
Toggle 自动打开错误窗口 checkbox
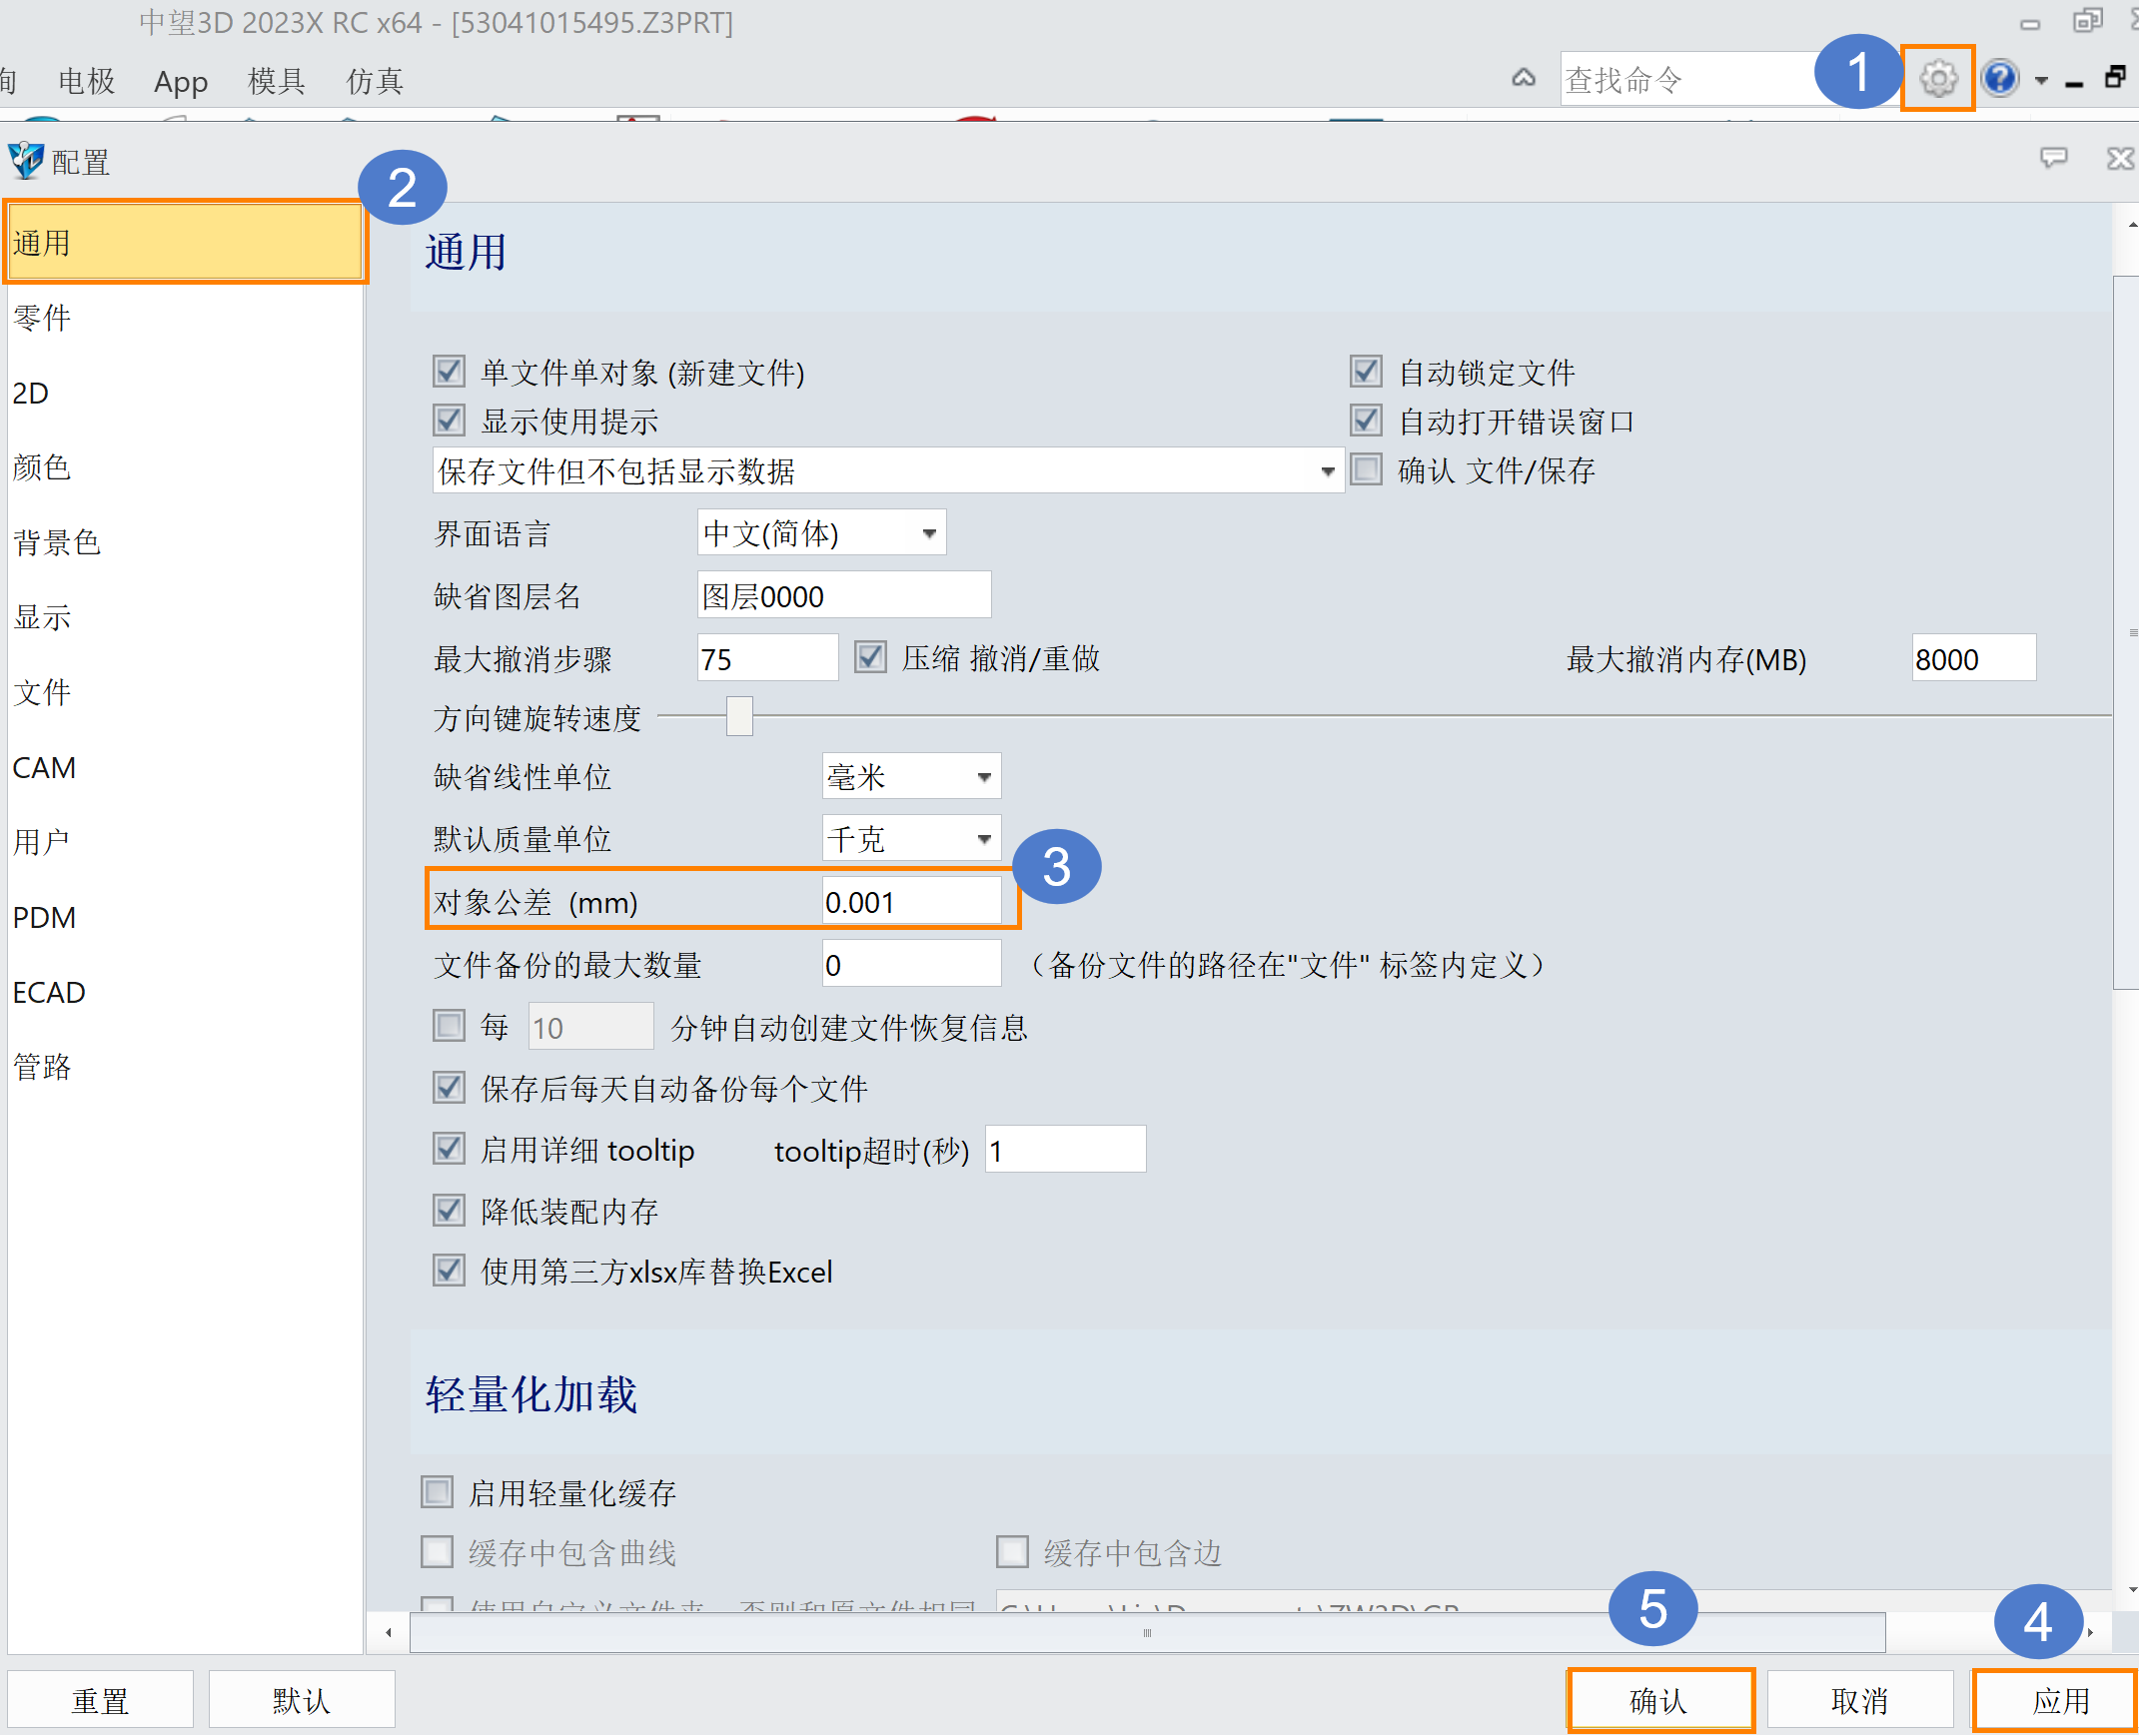pos(1366,420)
